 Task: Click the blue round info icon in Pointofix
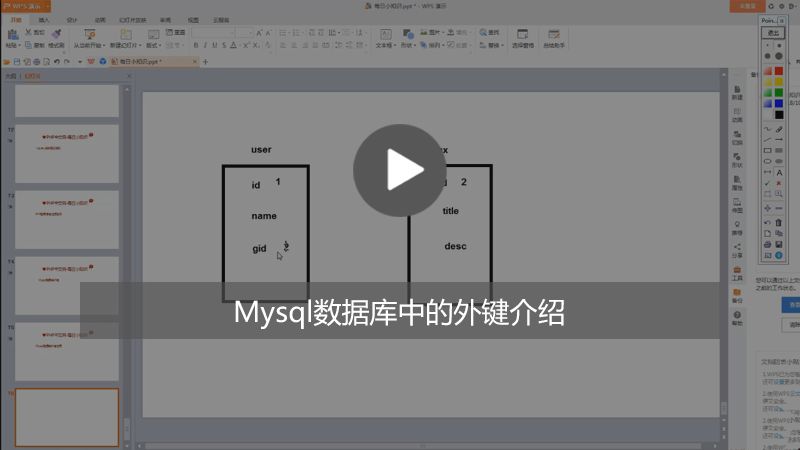coord(779,255)
